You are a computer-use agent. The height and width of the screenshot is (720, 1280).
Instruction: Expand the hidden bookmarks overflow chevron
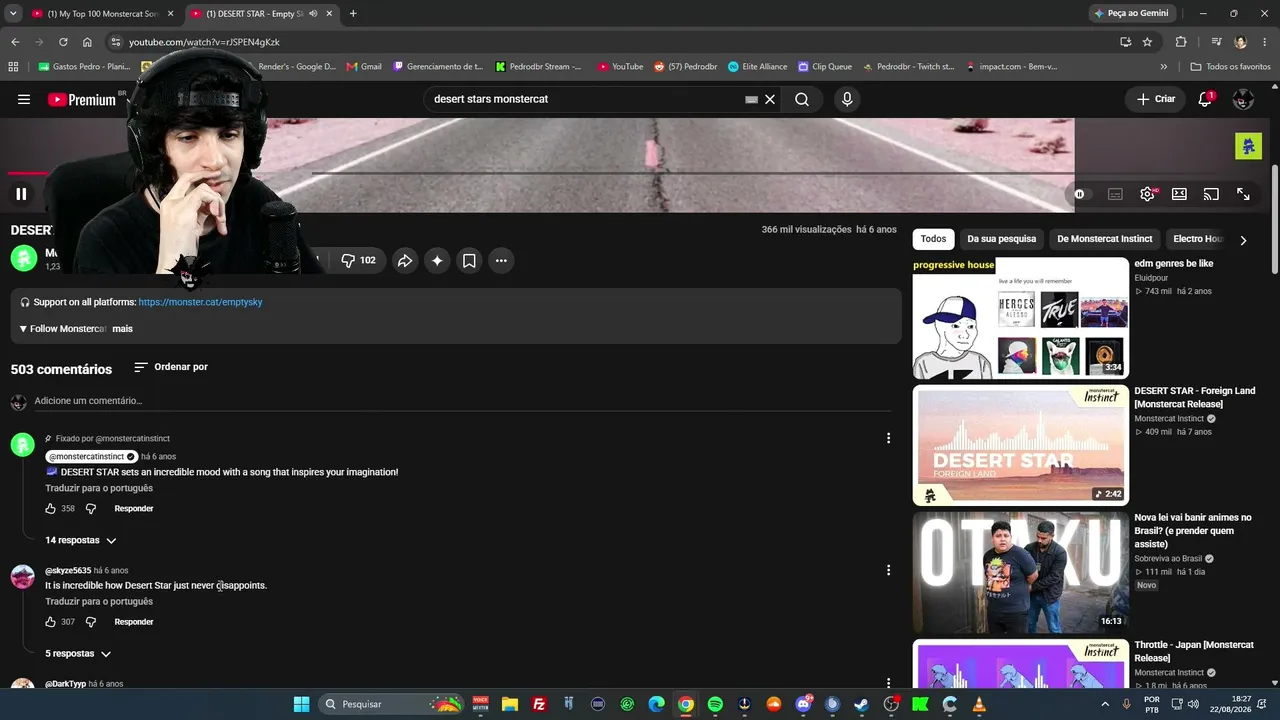[x=1163, y=67]
